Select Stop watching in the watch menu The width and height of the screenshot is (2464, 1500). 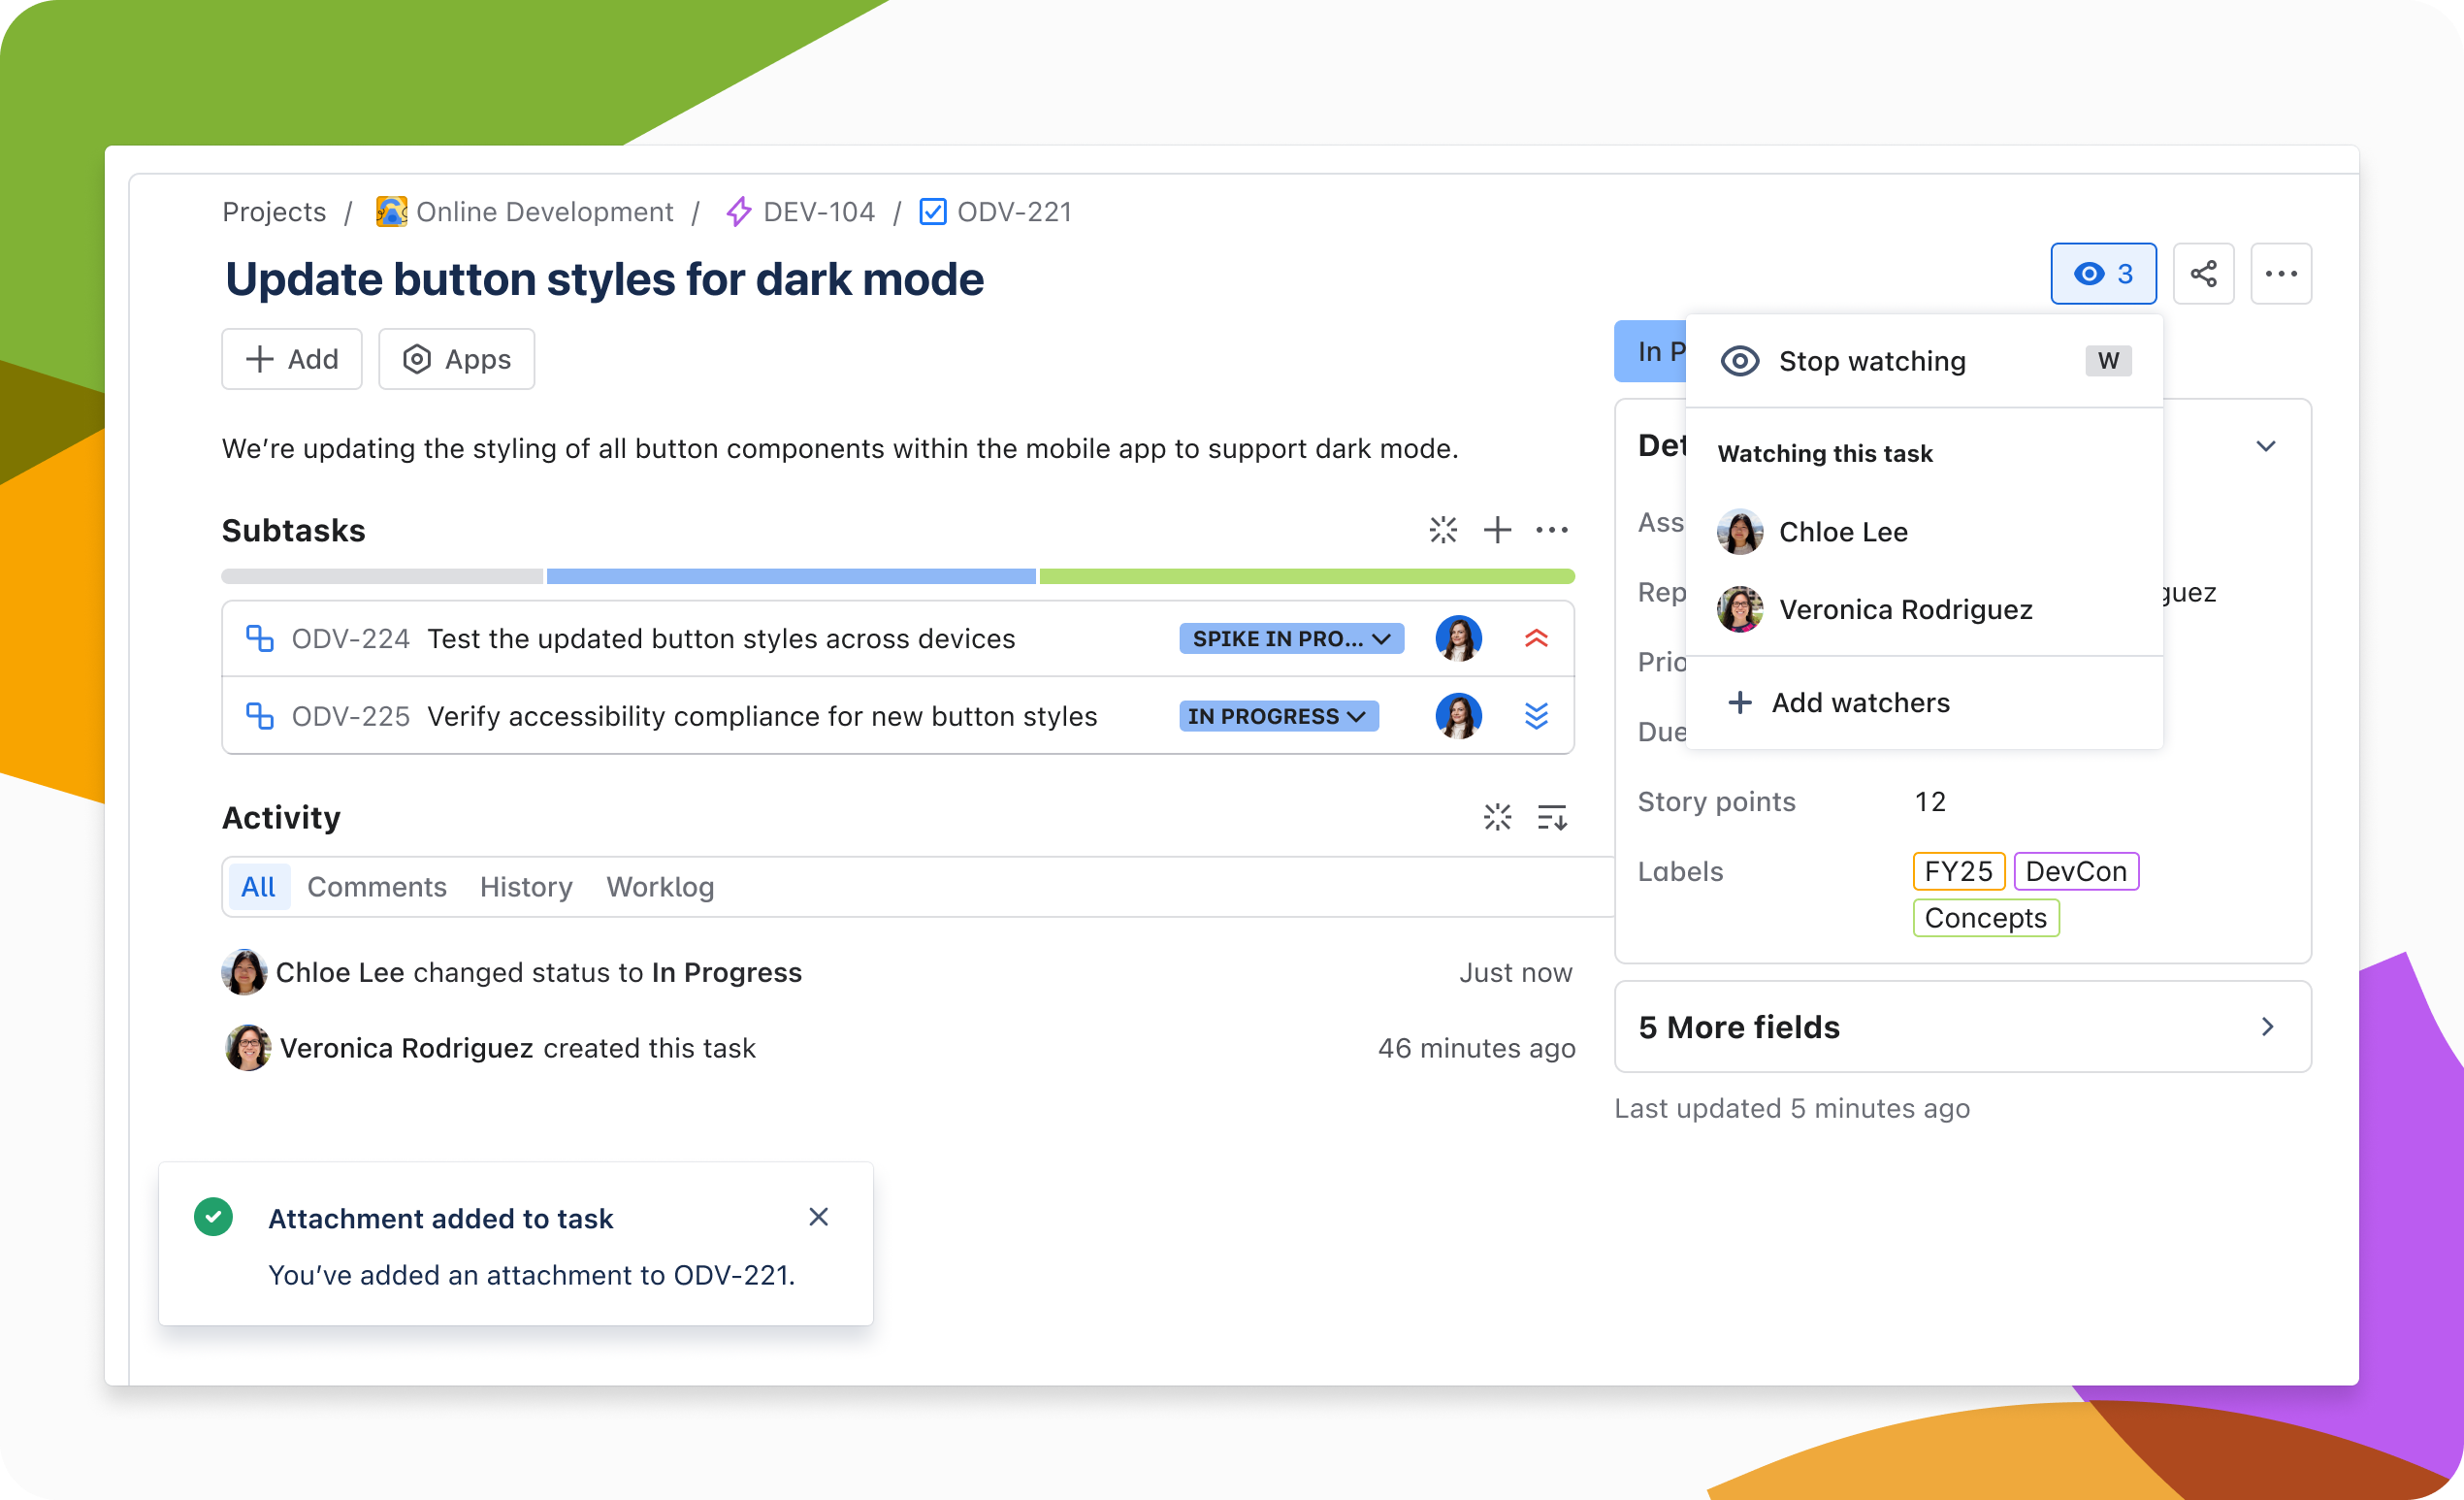pos(1872,361)
